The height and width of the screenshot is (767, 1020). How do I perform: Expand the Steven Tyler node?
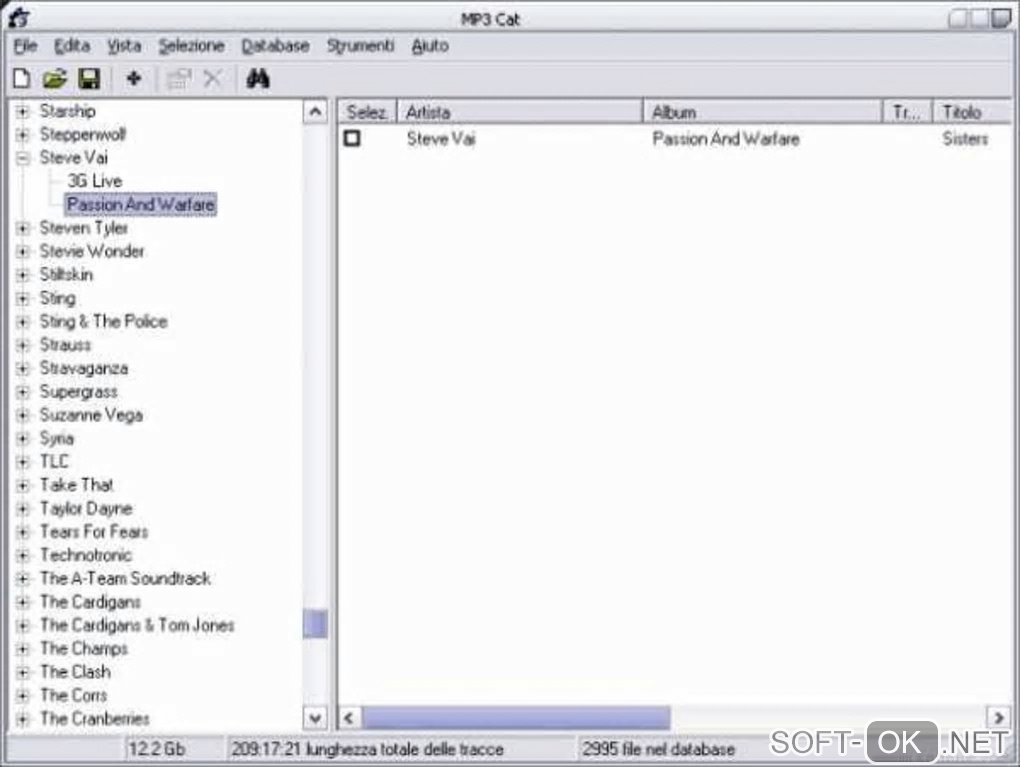23,228
